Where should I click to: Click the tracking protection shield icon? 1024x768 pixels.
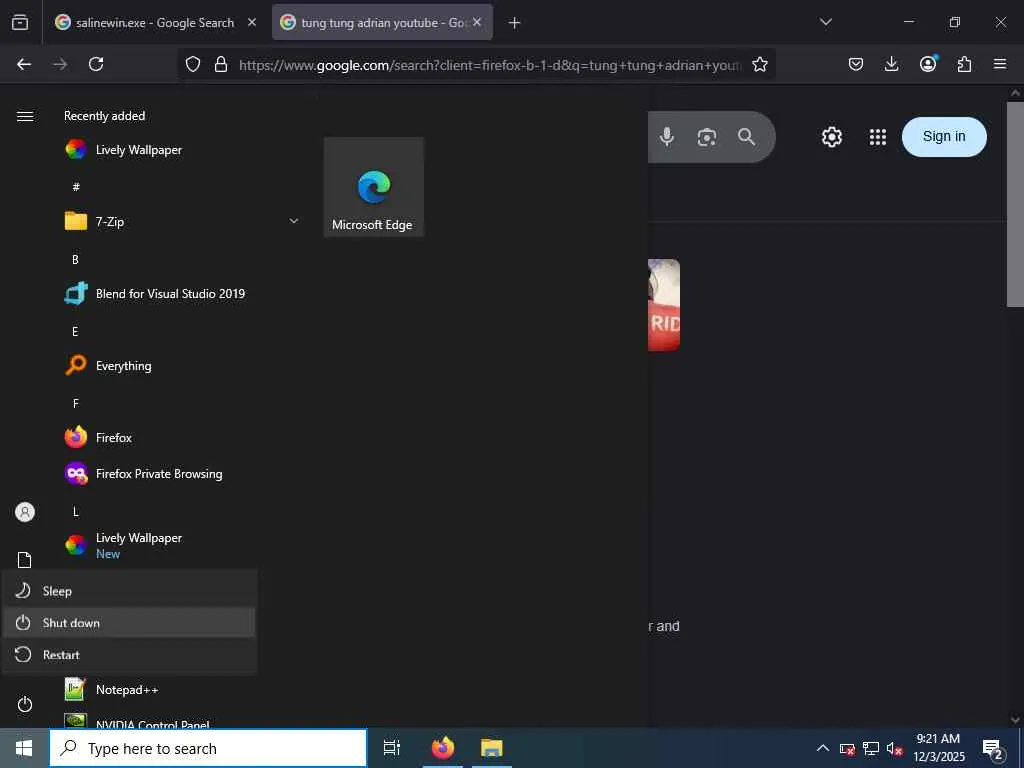click(193, 64)
